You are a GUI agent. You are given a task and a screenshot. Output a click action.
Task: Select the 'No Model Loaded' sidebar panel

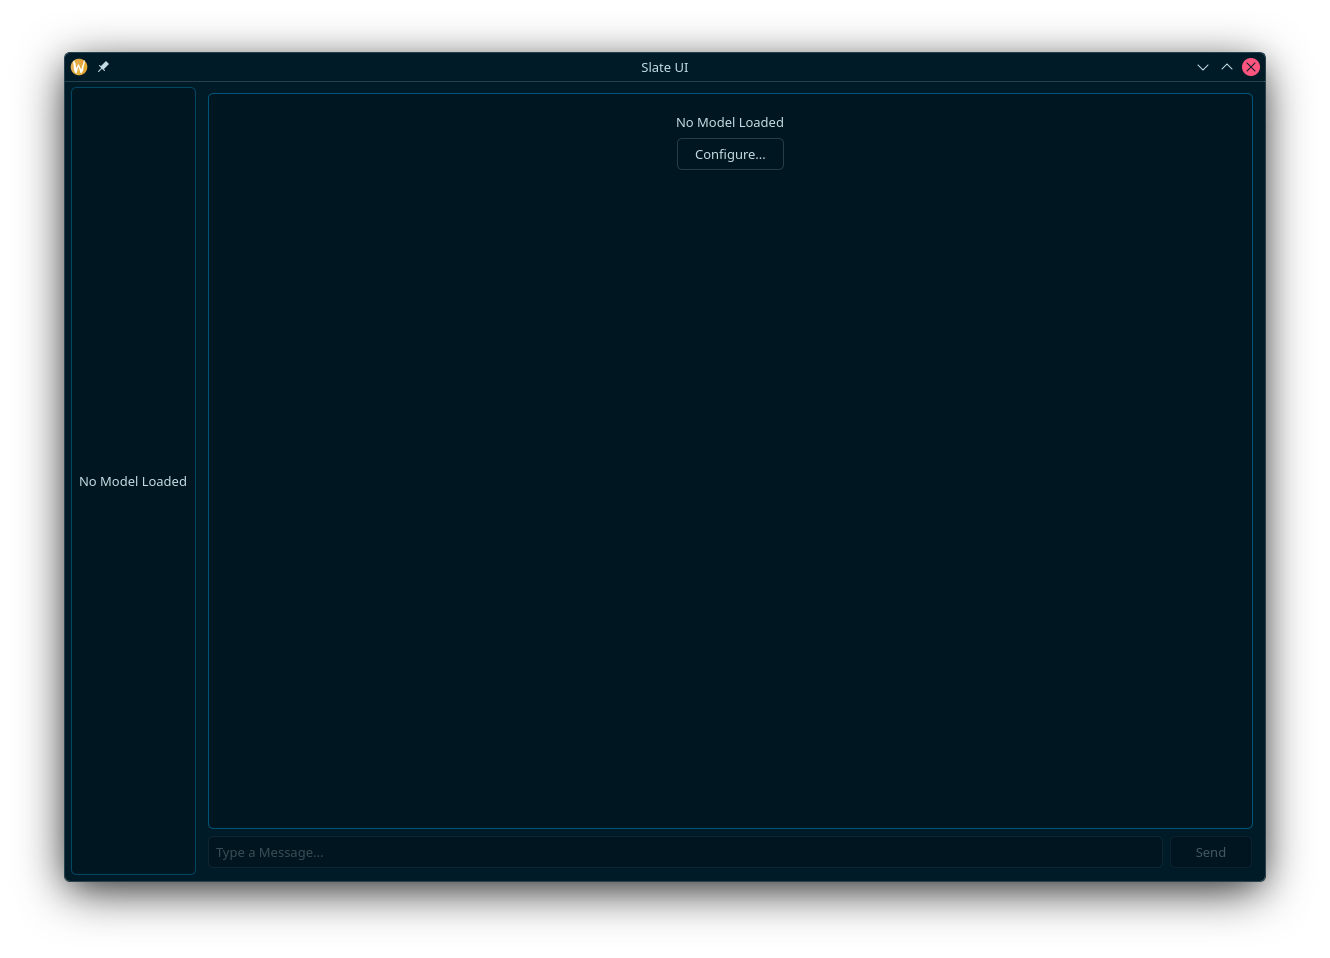click(133, 481)
